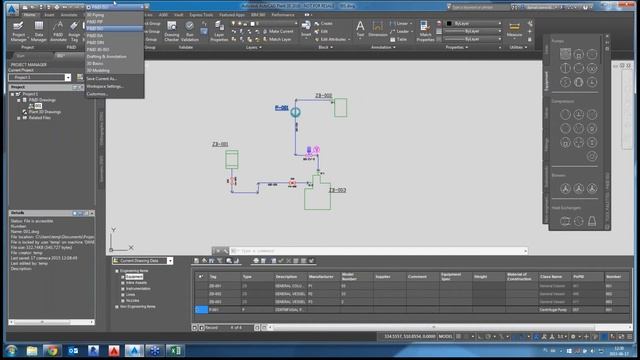Select the Dimension tool

point(378,29)
